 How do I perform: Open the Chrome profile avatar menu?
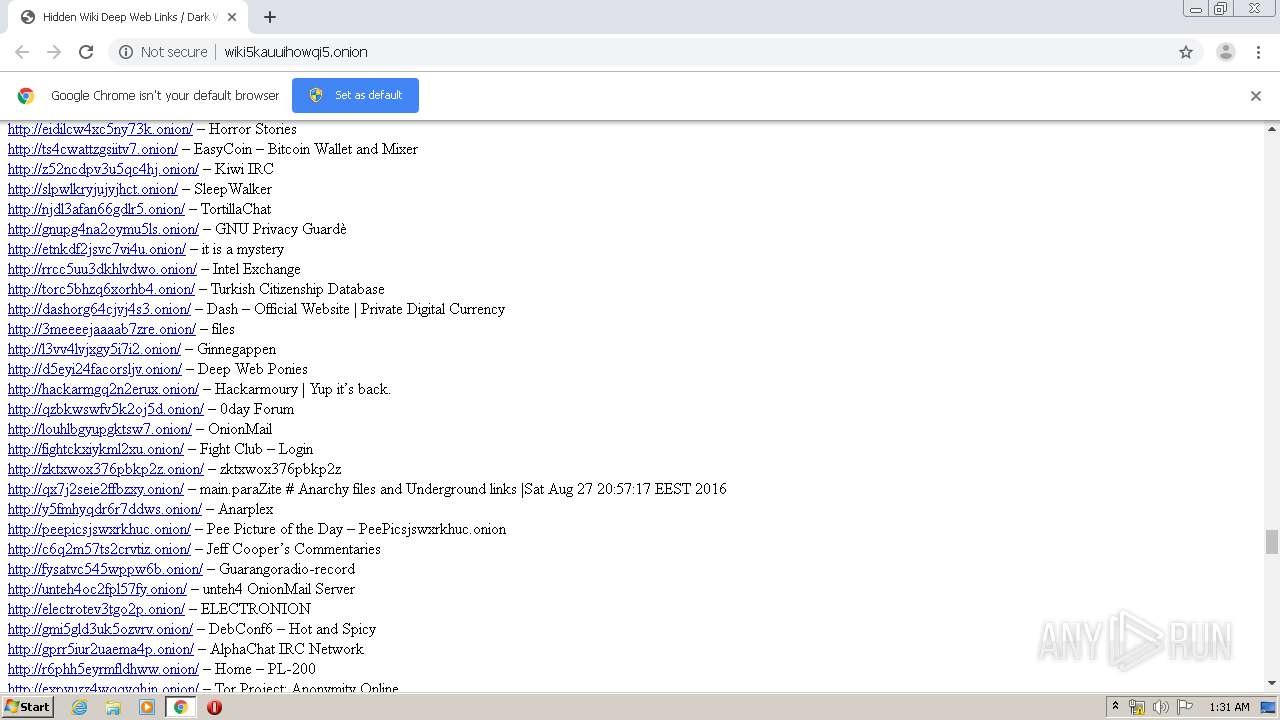pyautogui.click(x=1226, y=52)
